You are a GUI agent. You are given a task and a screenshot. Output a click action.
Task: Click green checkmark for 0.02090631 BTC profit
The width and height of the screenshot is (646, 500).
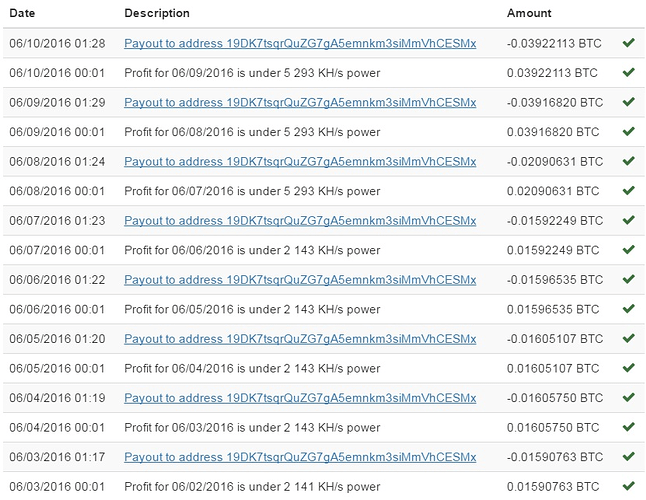tap(628, 190)
